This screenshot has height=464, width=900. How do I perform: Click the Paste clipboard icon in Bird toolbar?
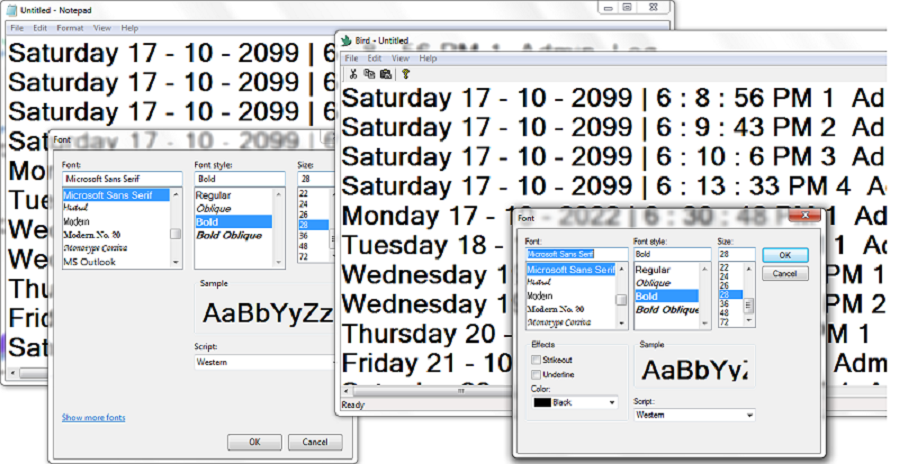[386, 74]
